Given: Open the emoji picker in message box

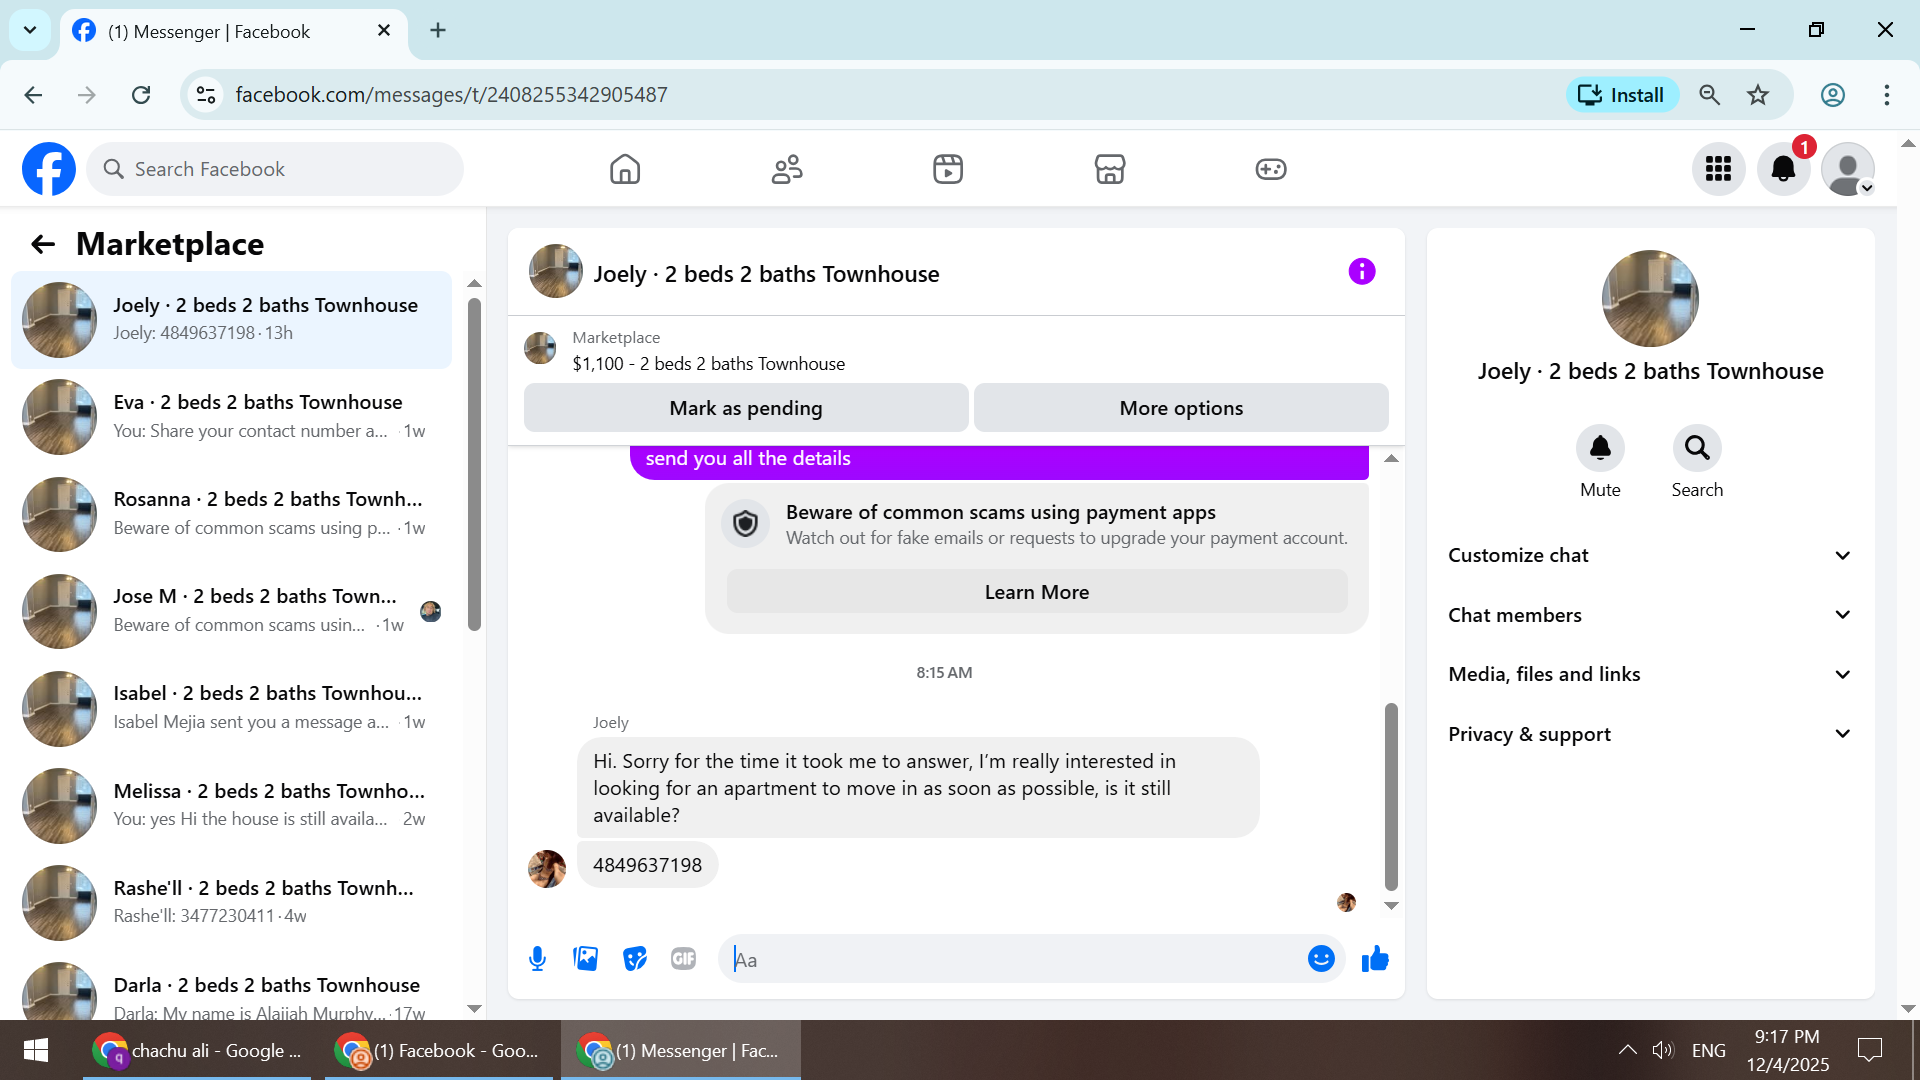Looking at the screenshot, I should pos(1321,959).
